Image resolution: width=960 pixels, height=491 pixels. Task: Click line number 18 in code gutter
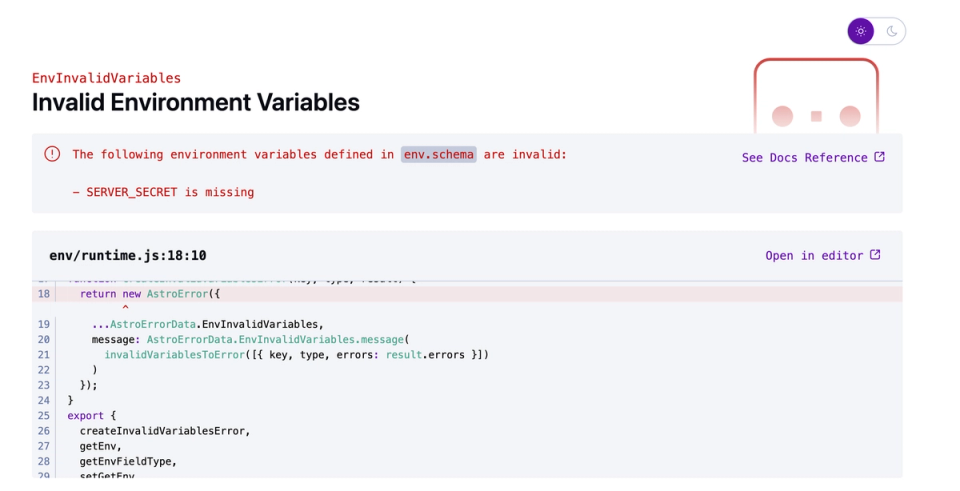point(44,293)
